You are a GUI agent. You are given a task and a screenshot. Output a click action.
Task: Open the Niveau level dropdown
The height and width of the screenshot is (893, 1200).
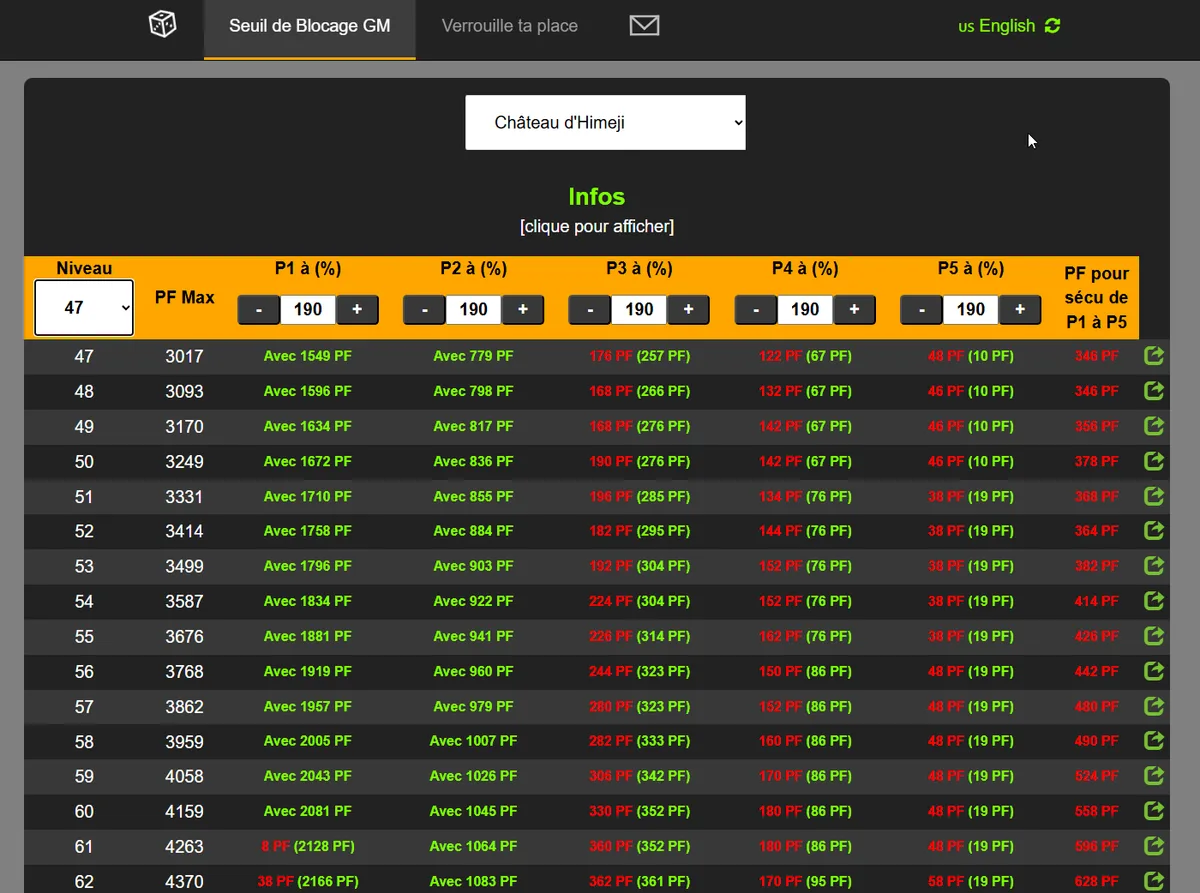(x=84, y=308)
